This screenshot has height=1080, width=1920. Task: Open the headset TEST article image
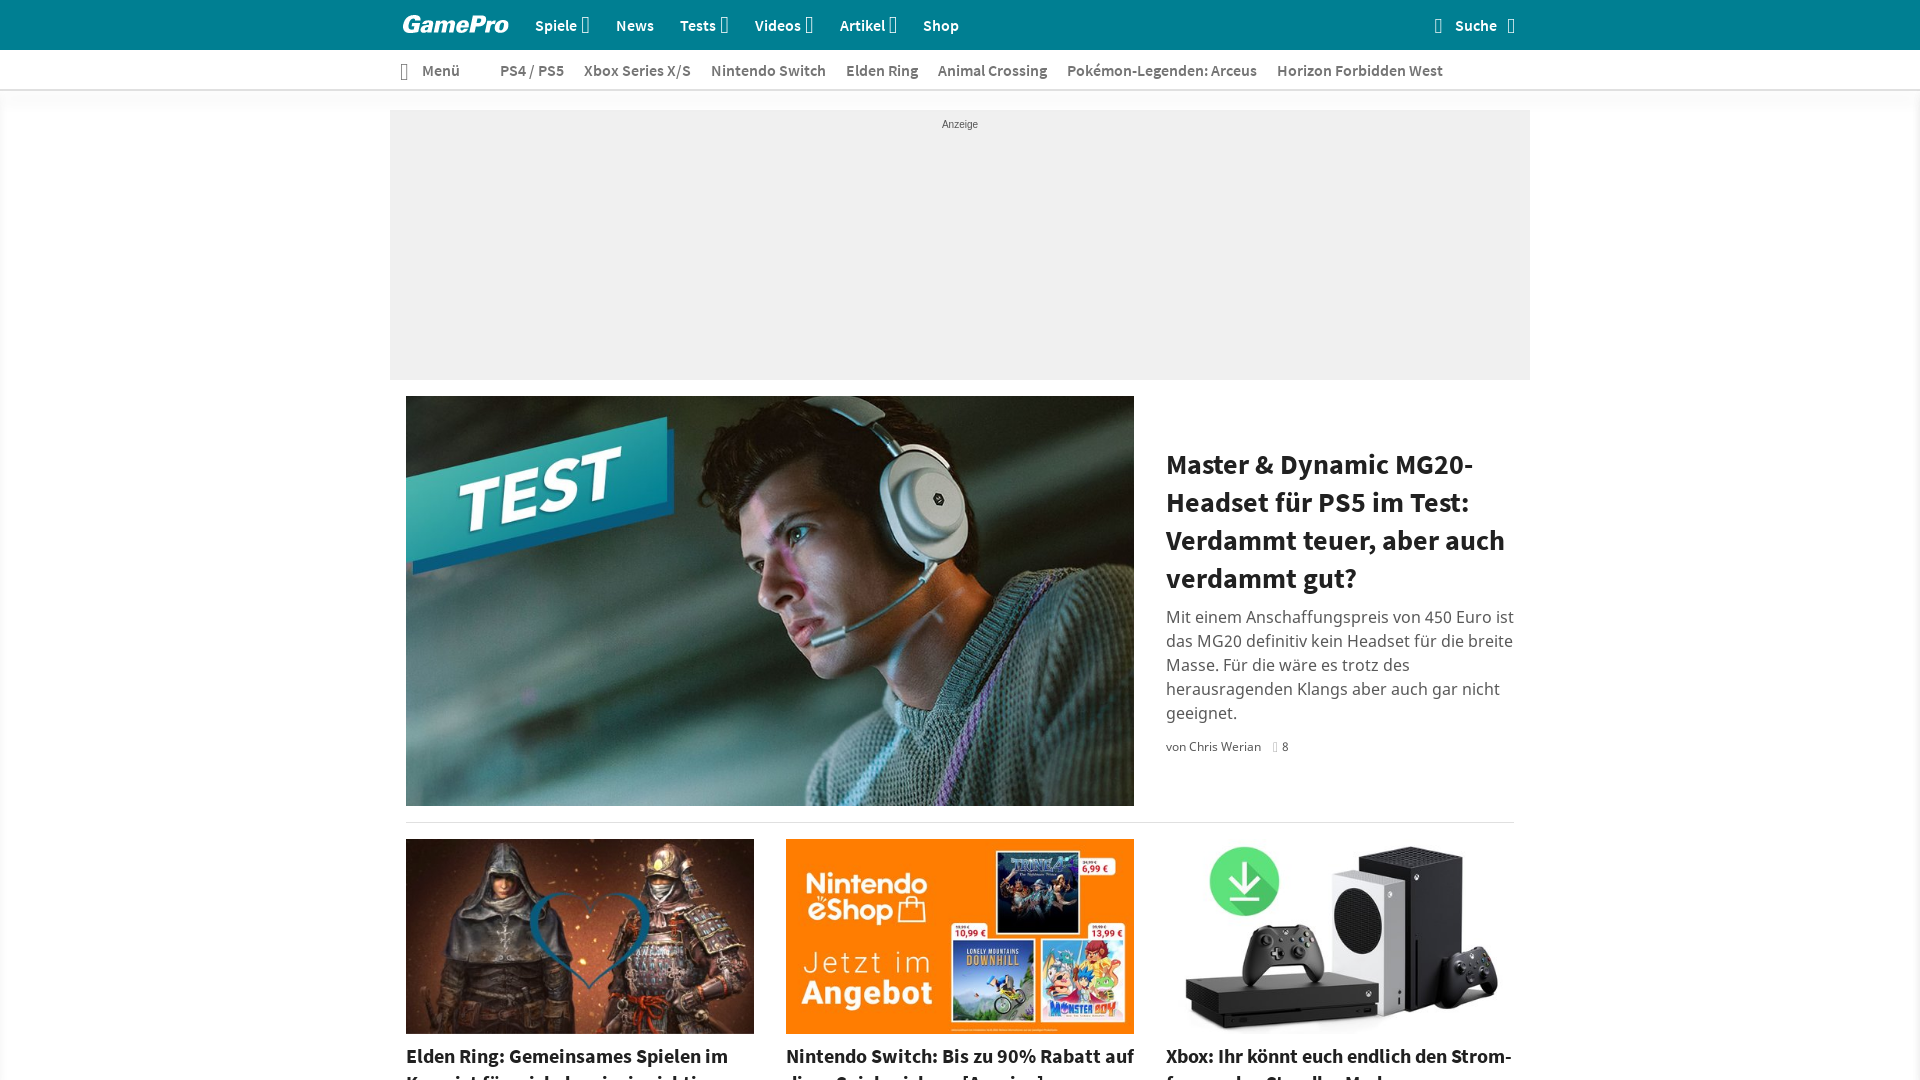click(770, 601)
